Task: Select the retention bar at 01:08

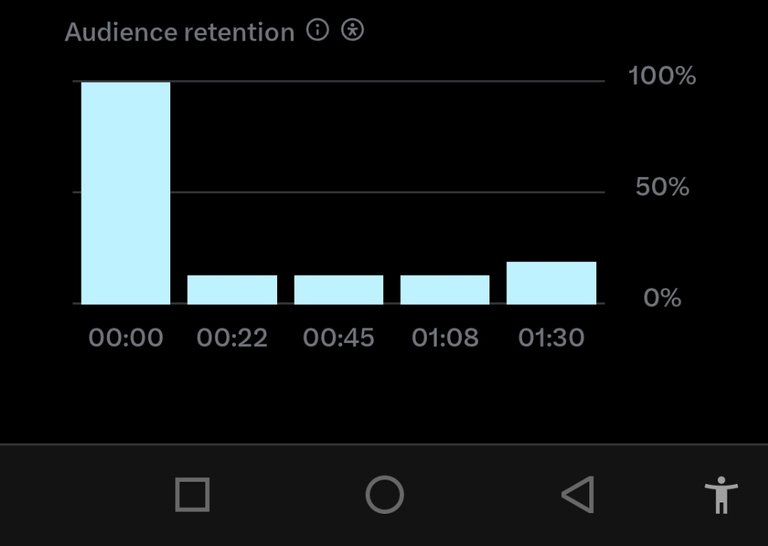Action: tap(445, 289)
